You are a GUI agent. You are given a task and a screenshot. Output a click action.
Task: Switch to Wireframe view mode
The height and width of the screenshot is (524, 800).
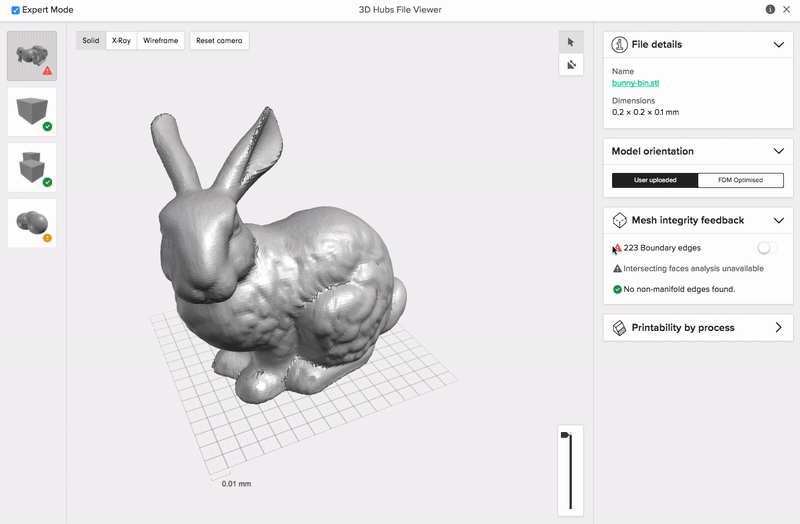pyautogui.click(x=160, y=41)
